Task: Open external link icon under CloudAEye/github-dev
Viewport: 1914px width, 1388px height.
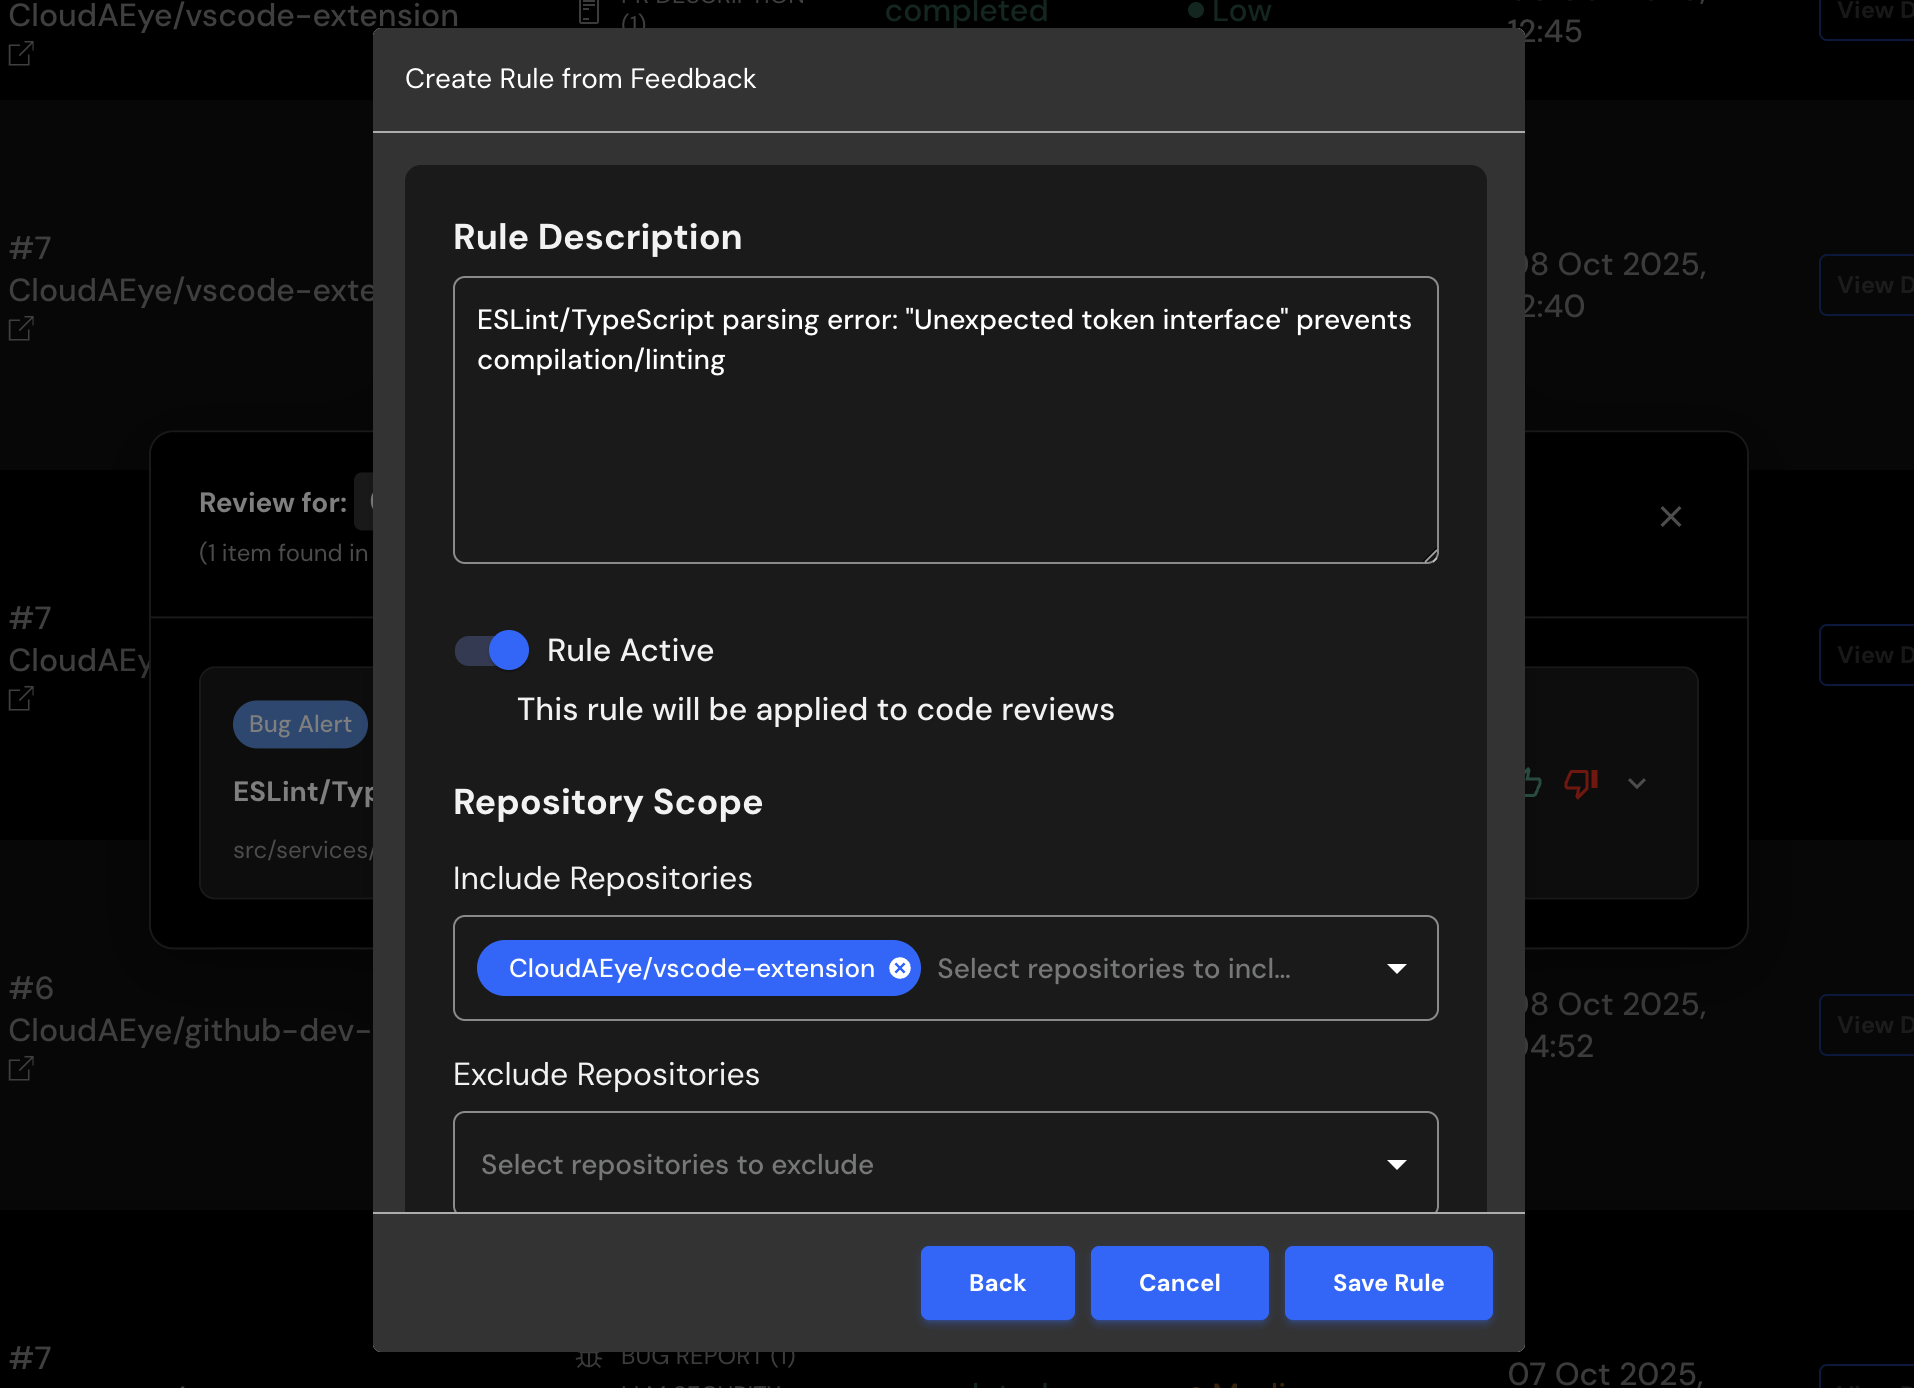Action: (21, 1069)
